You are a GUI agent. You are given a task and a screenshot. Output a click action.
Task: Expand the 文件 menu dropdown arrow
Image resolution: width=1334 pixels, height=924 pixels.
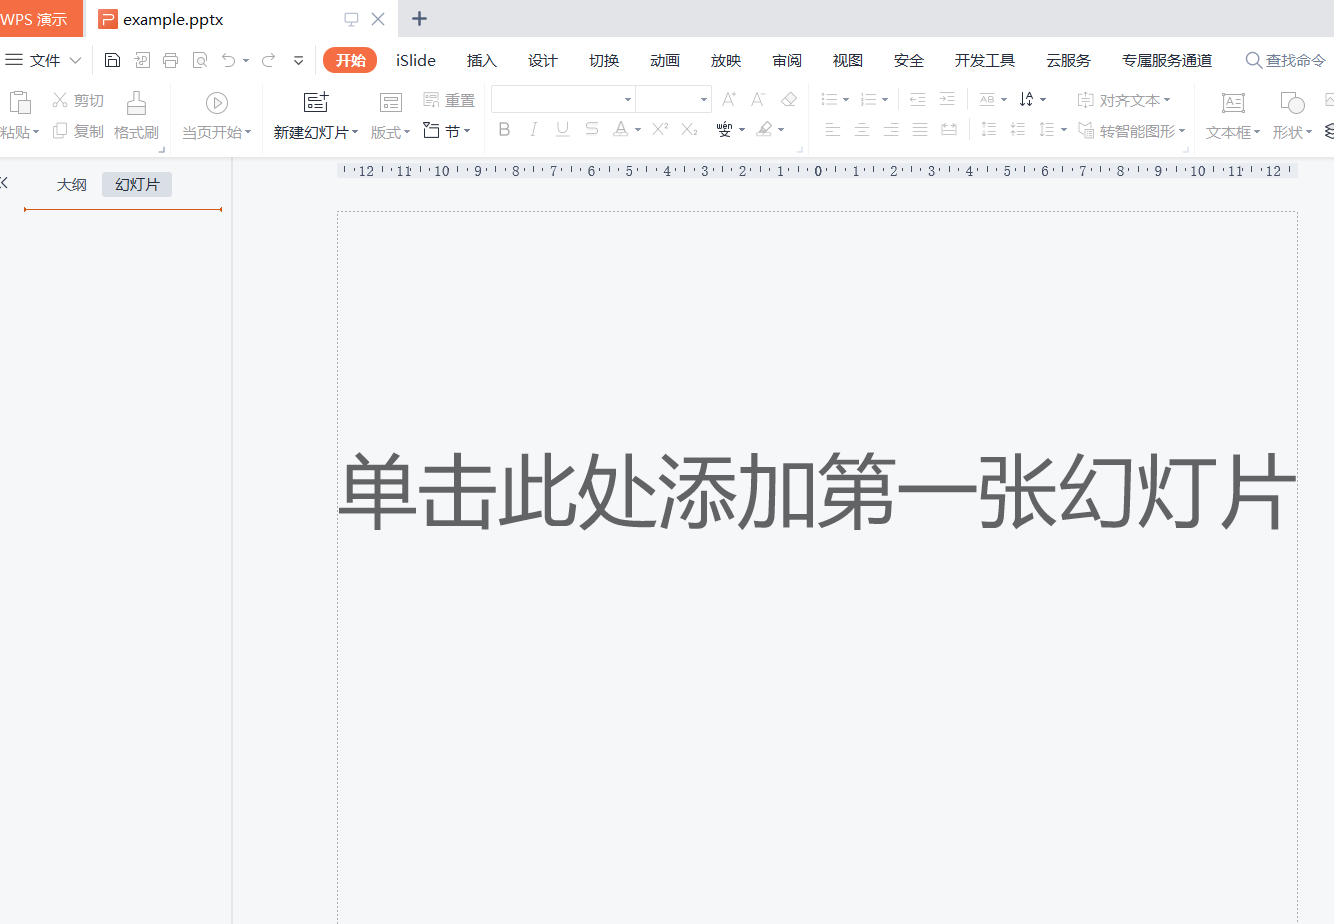tap(75, 60)
